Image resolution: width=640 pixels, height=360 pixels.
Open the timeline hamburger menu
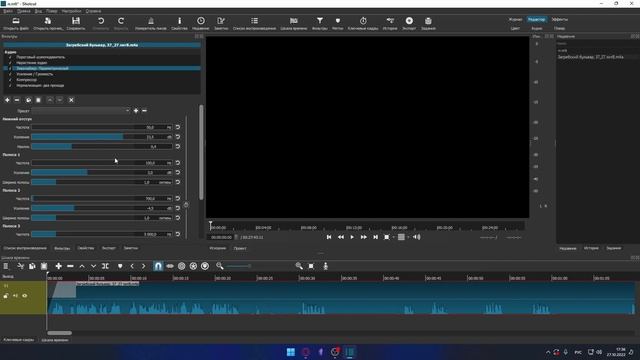(6, 266)
